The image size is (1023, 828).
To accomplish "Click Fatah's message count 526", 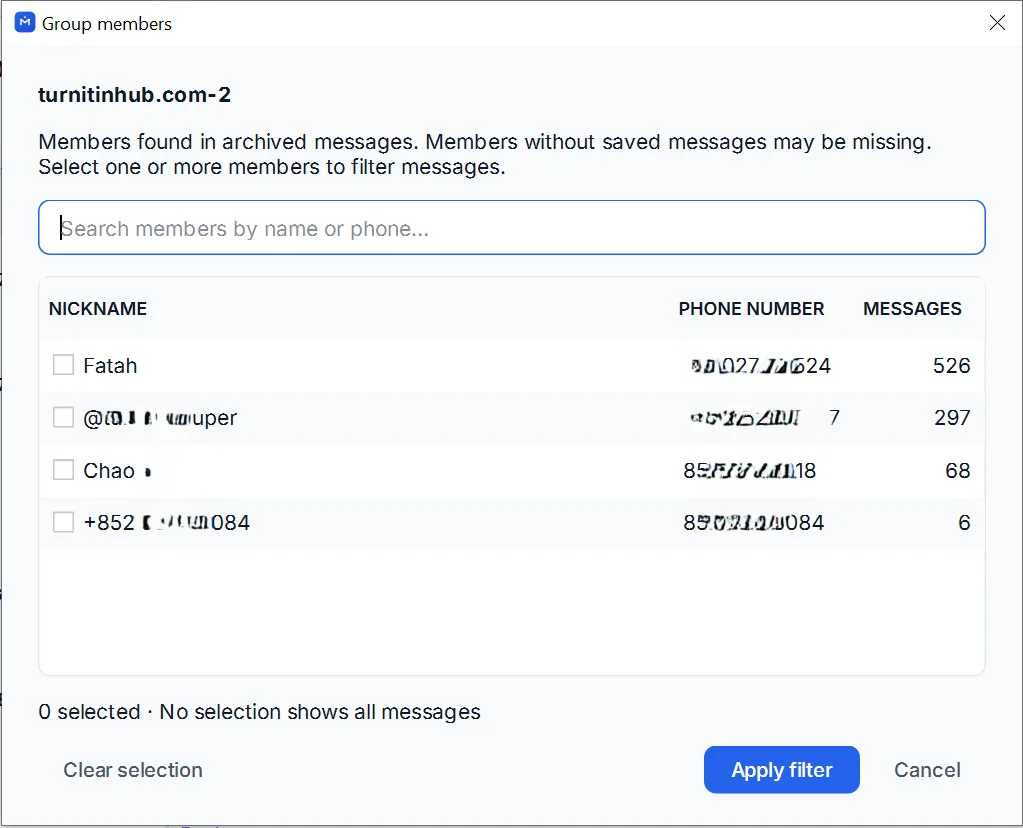I will tap(951, 365).
